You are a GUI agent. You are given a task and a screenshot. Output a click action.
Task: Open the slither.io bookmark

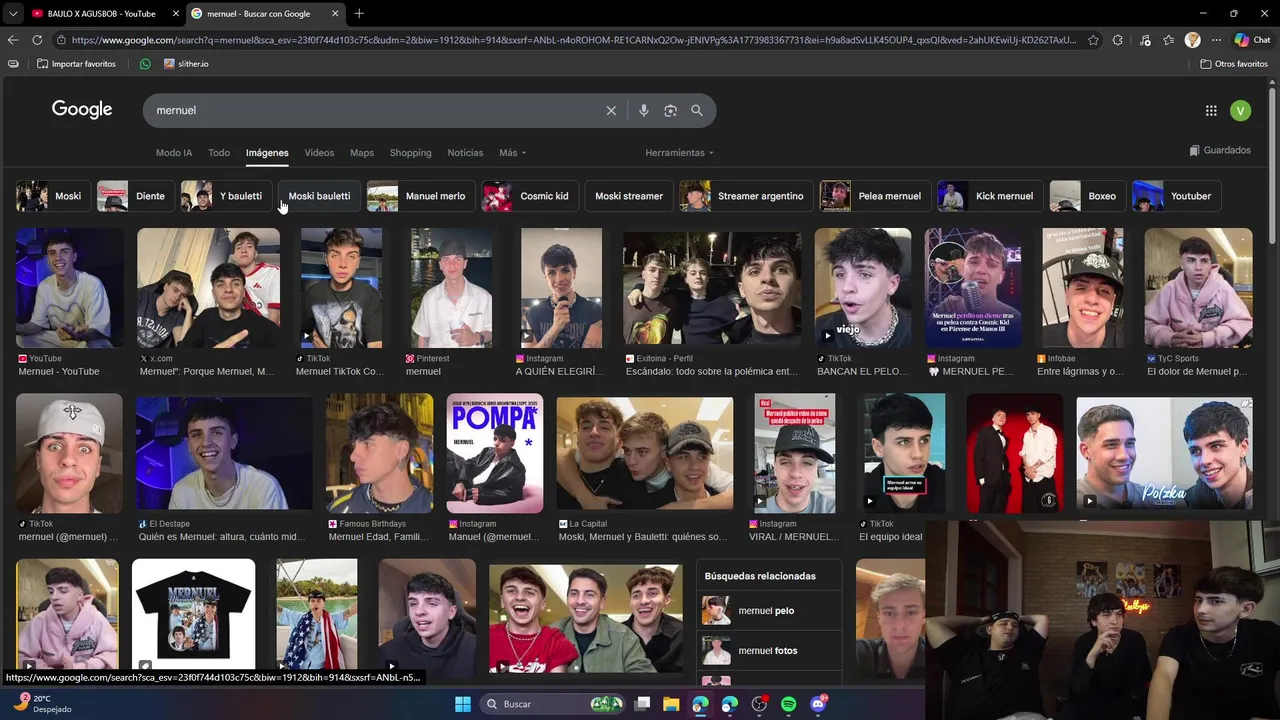point(184,64)
